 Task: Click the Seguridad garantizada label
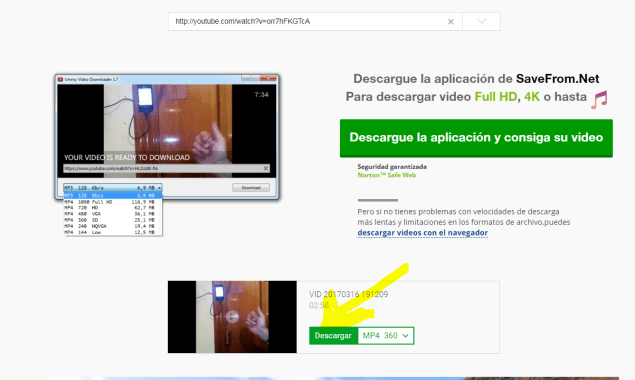pyautogui.click(x=392, y=167)
